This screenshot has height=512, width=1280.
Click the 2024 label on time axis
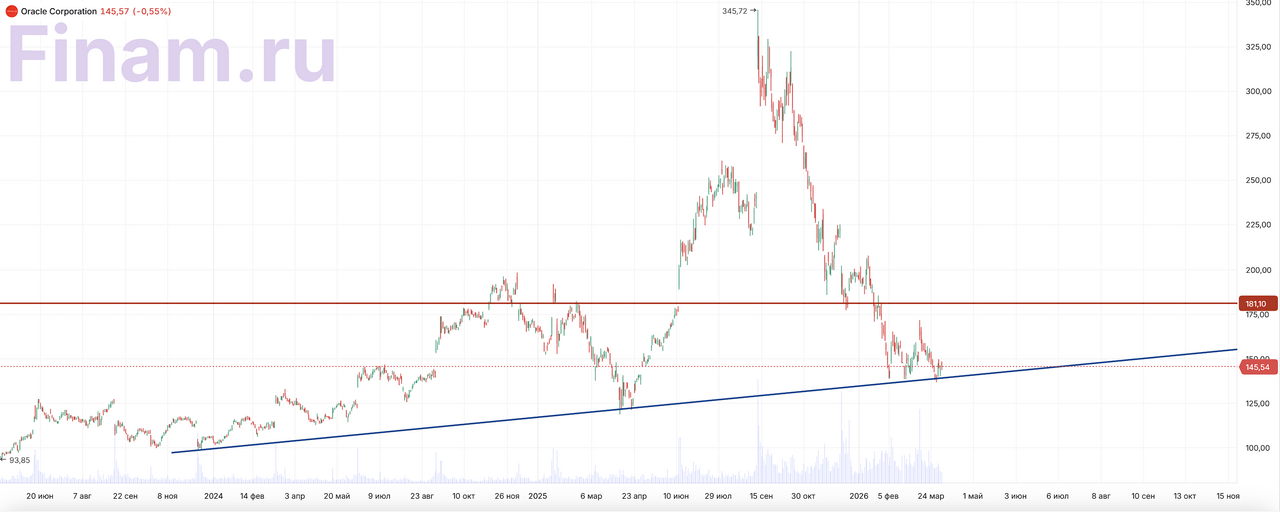[x=213, y=495]
